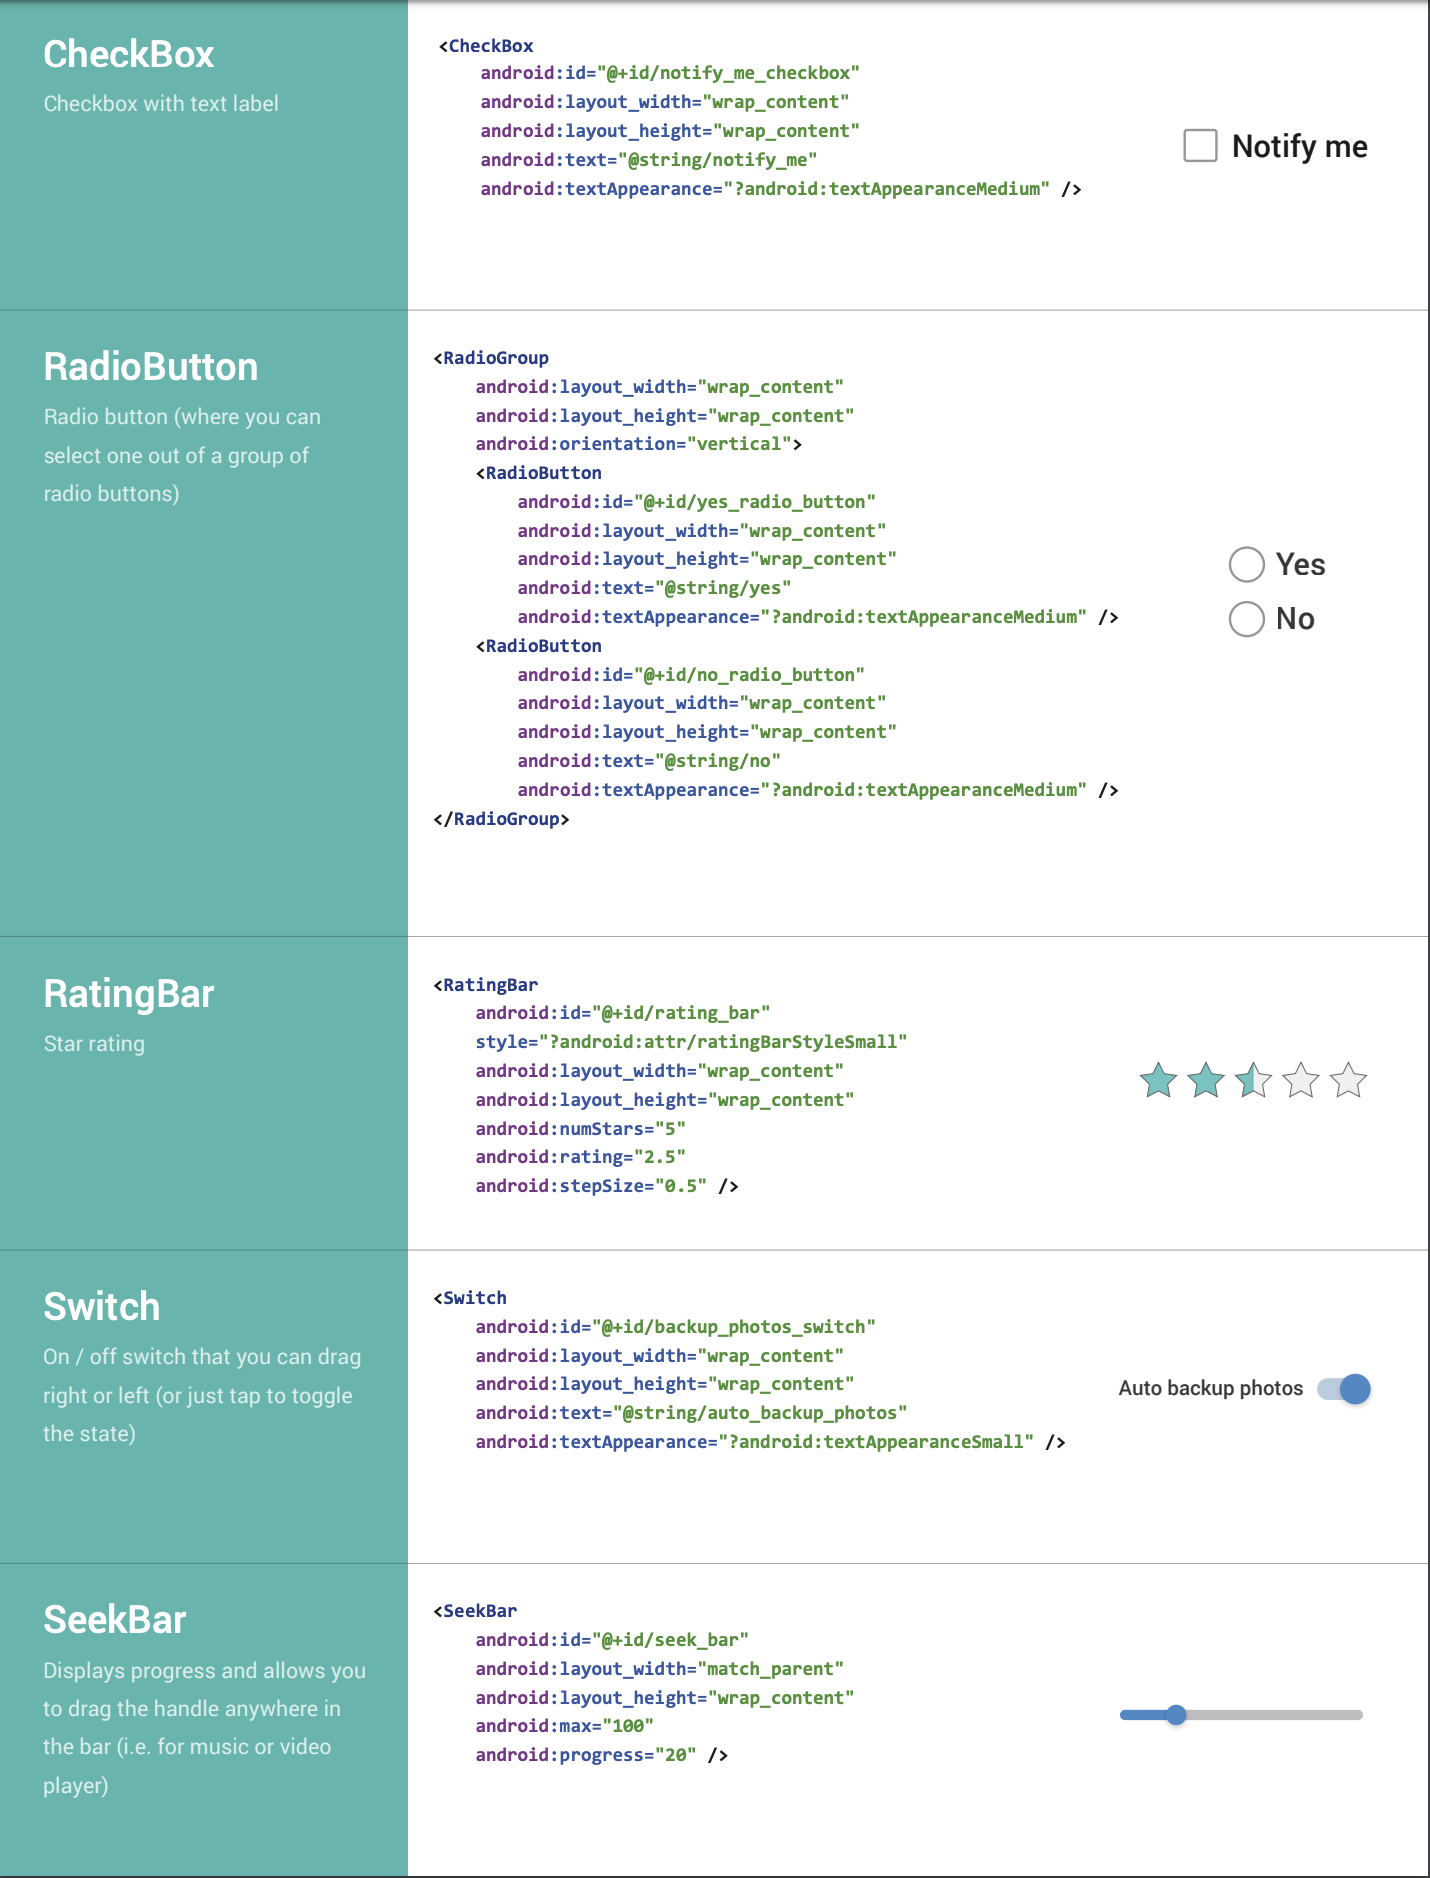Image resolution: width=1430 pixels, height=1878 pixels.
Task: Click the RadioButton section heading
Action: (x=151, y=367)
